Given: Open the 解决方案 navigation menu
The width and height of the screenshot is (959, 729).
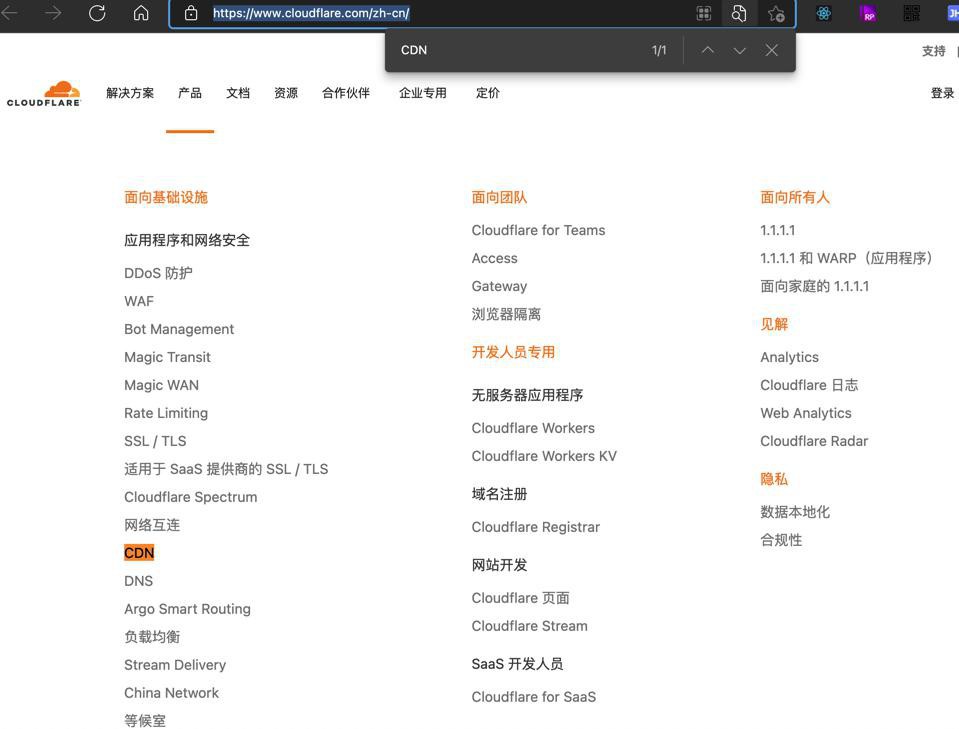Looking at the screenshot, I should click(130, 93).
